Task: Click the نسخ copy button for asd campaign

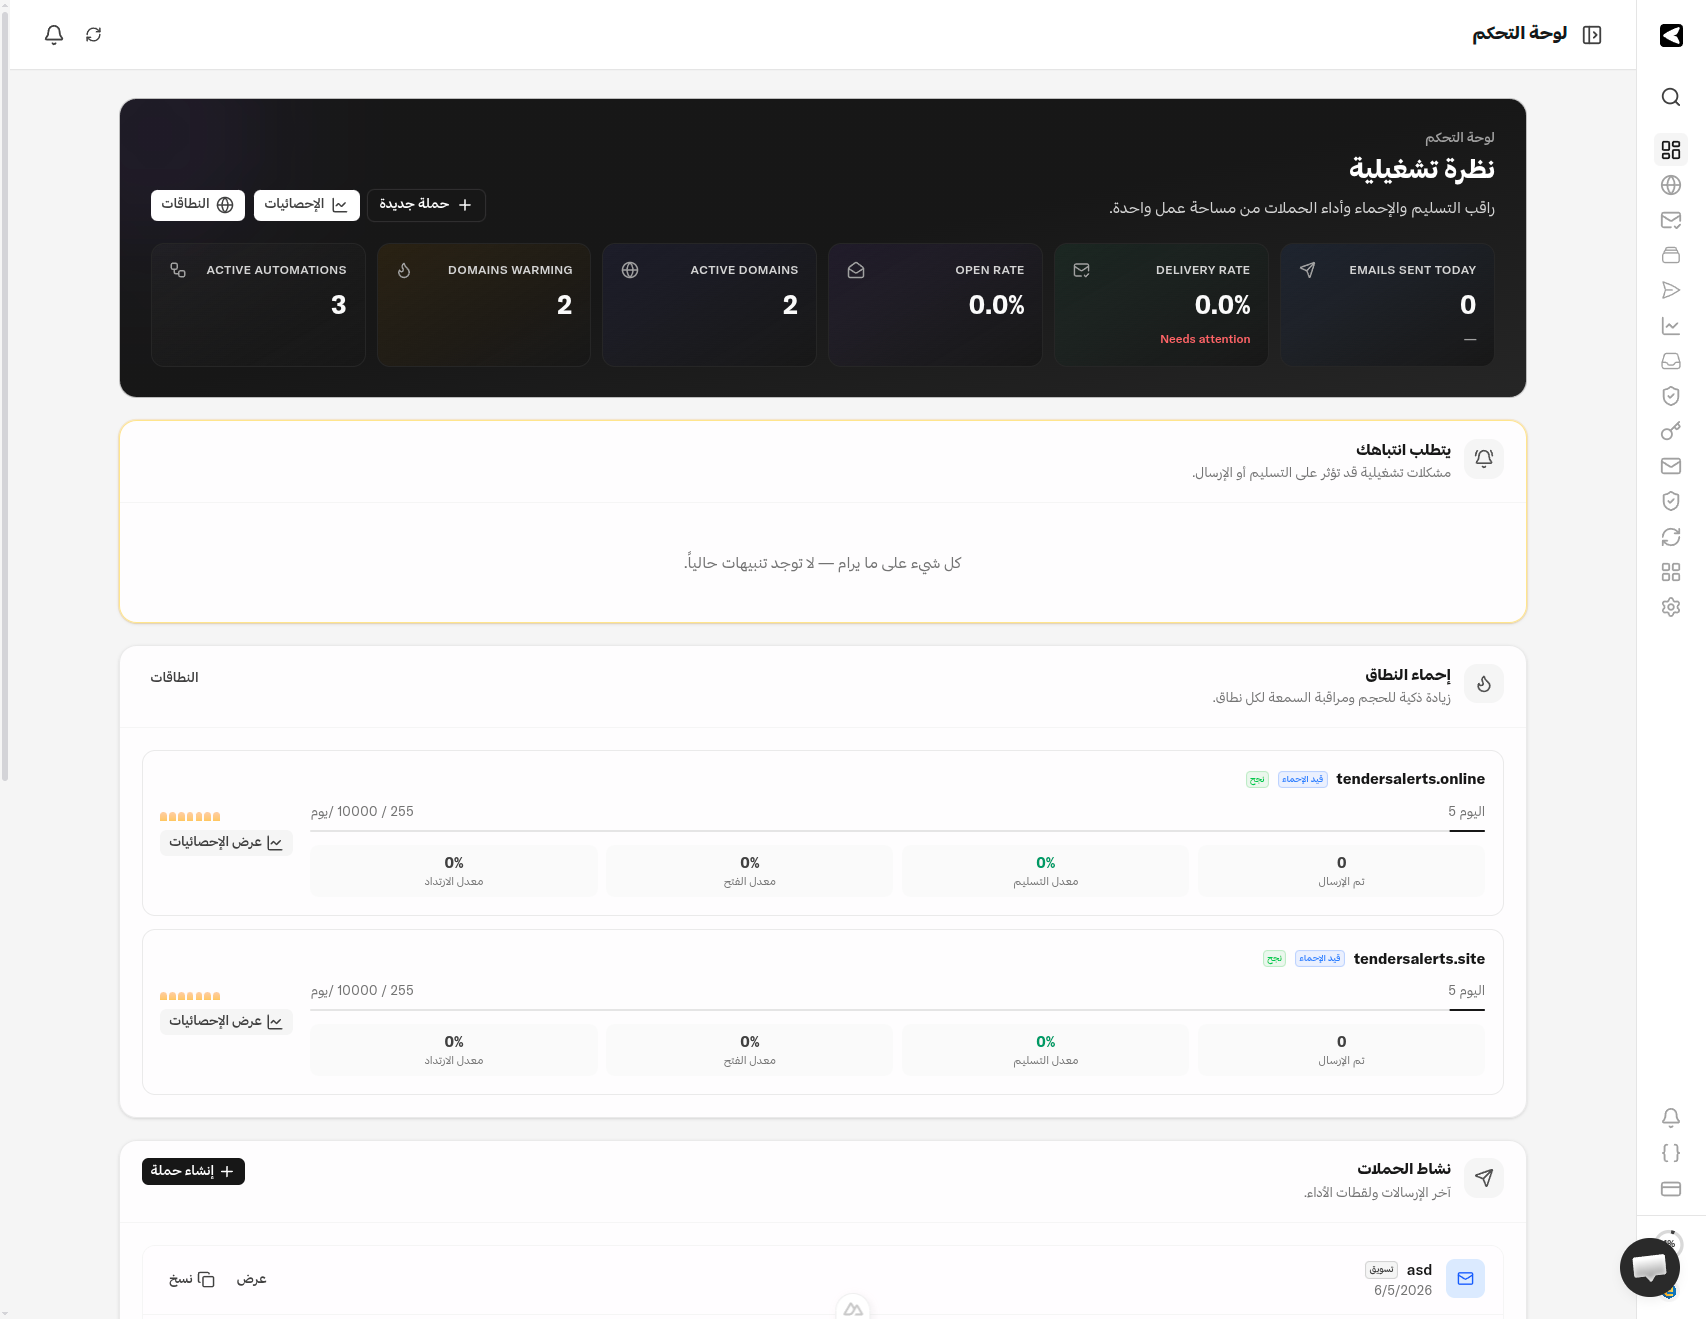Action: pyautogui.click(x=192, y=1279)
